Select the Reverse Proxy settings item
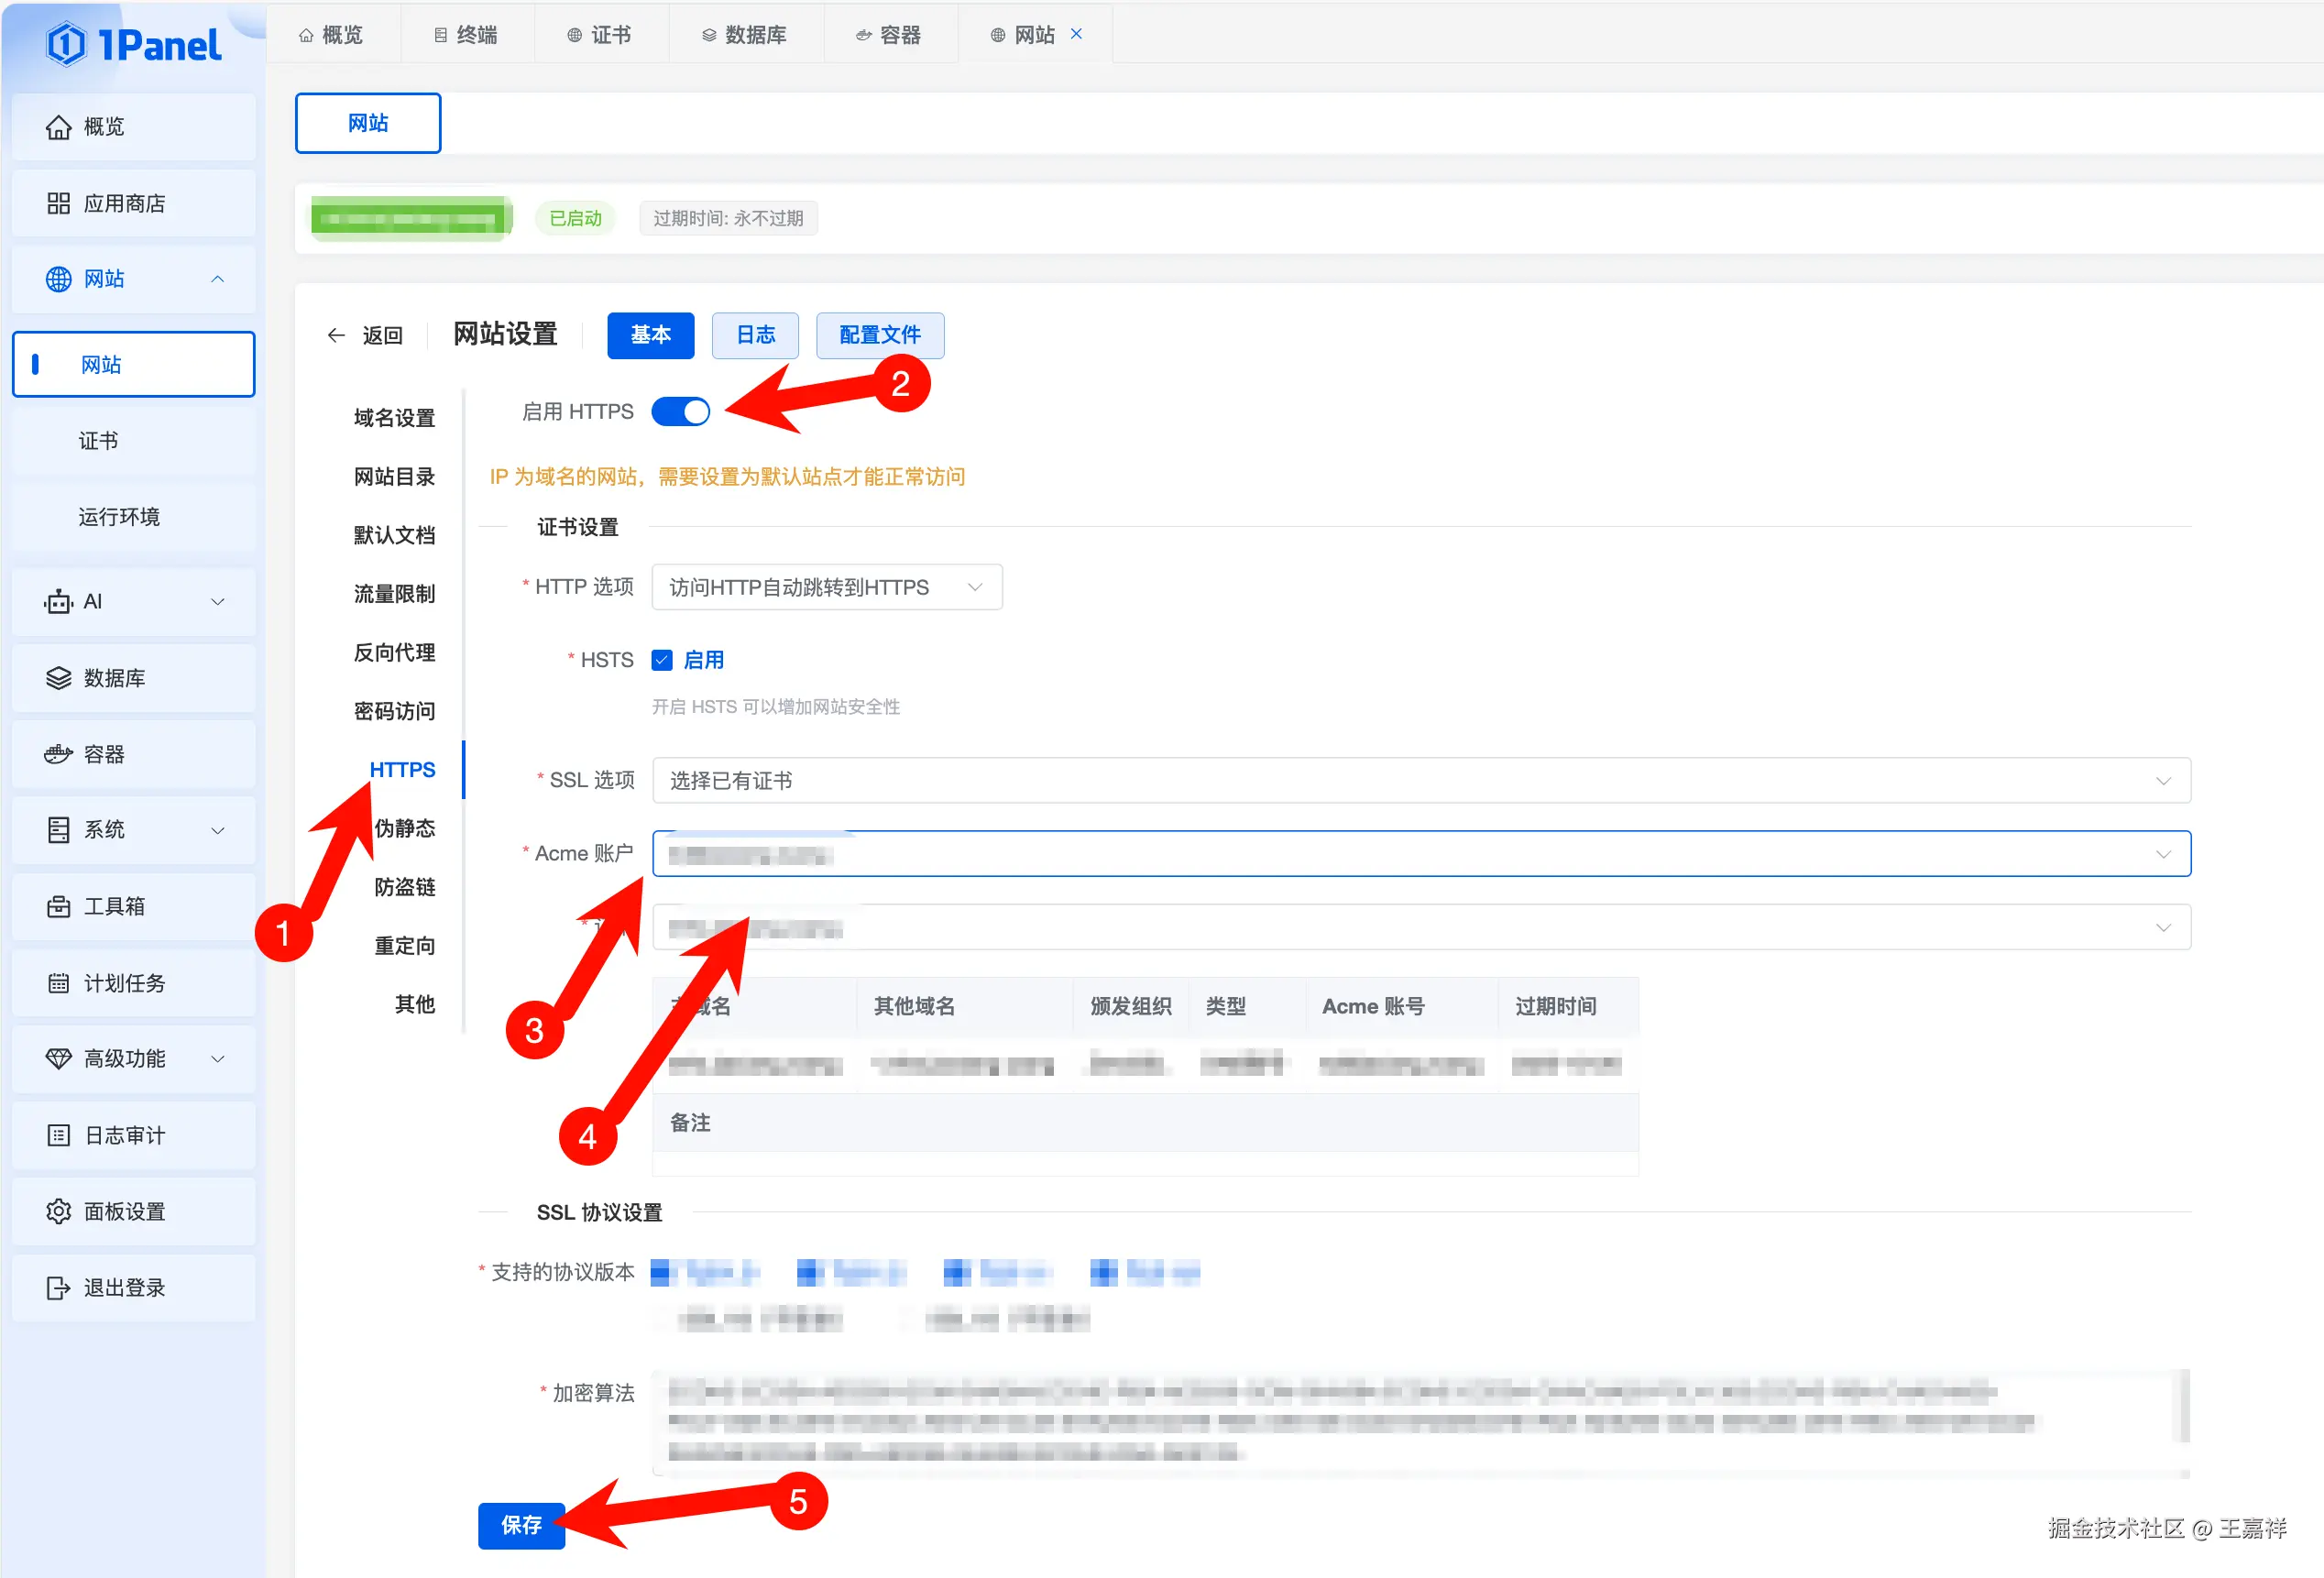Image resolution: width=2324 pixels, height=1578 pixels. (394, 652)
